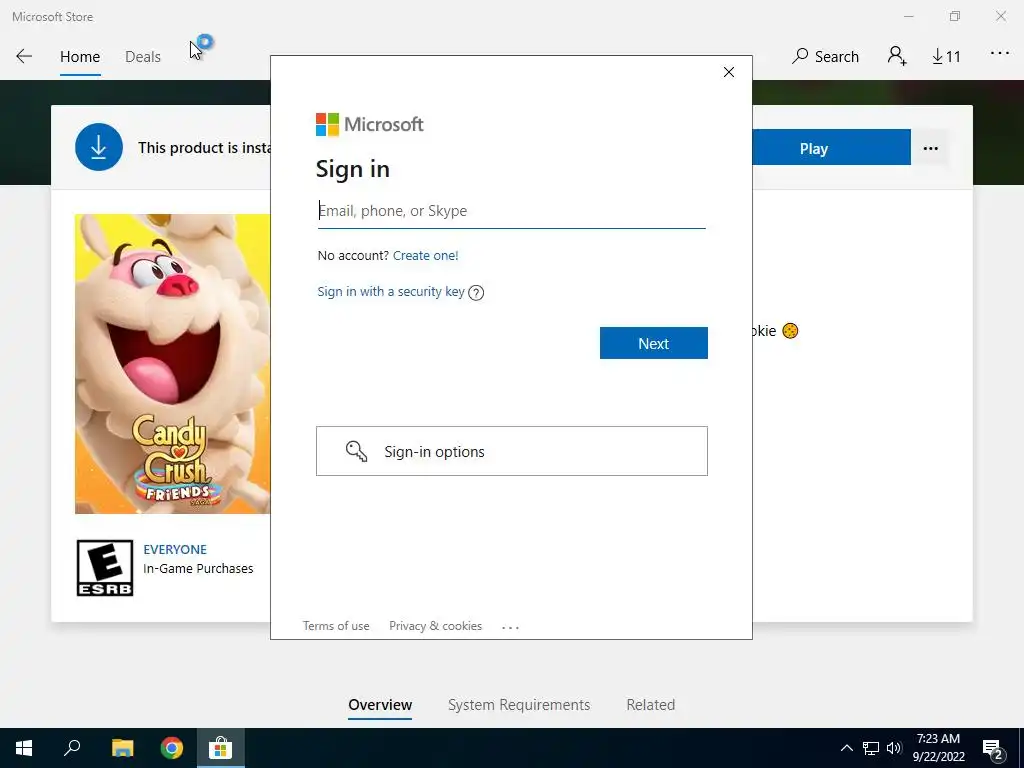Open Terms of use link

coord(336,626)
